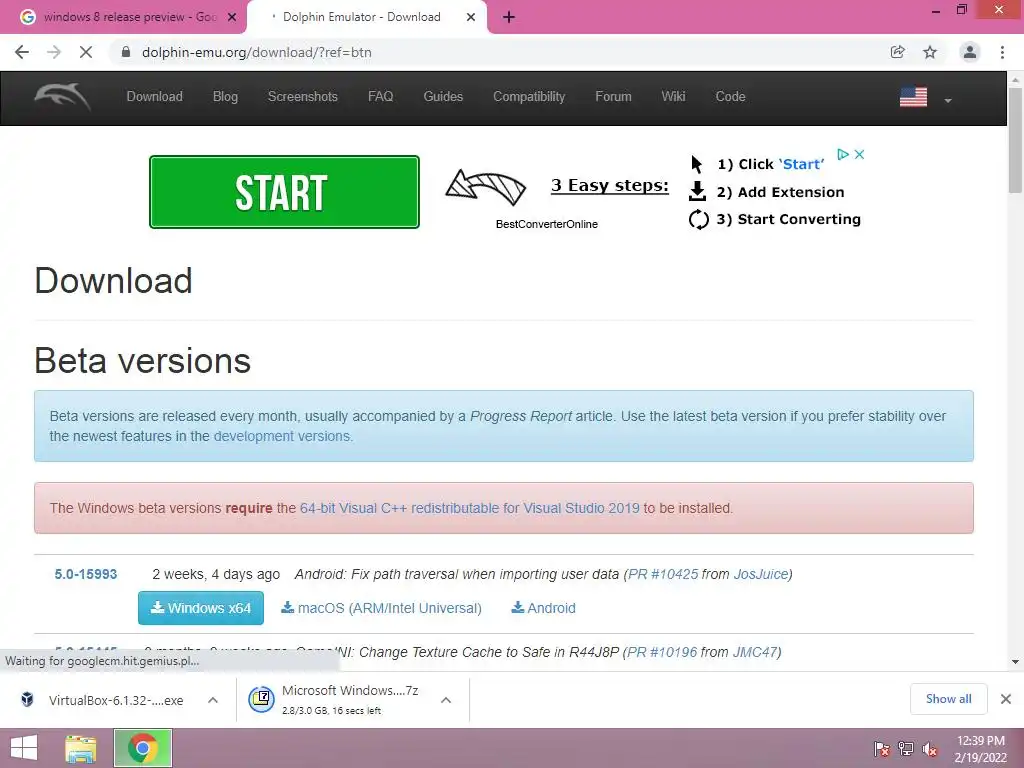
Task: Open the Compatibility nav item
Action: pos(529,97)
